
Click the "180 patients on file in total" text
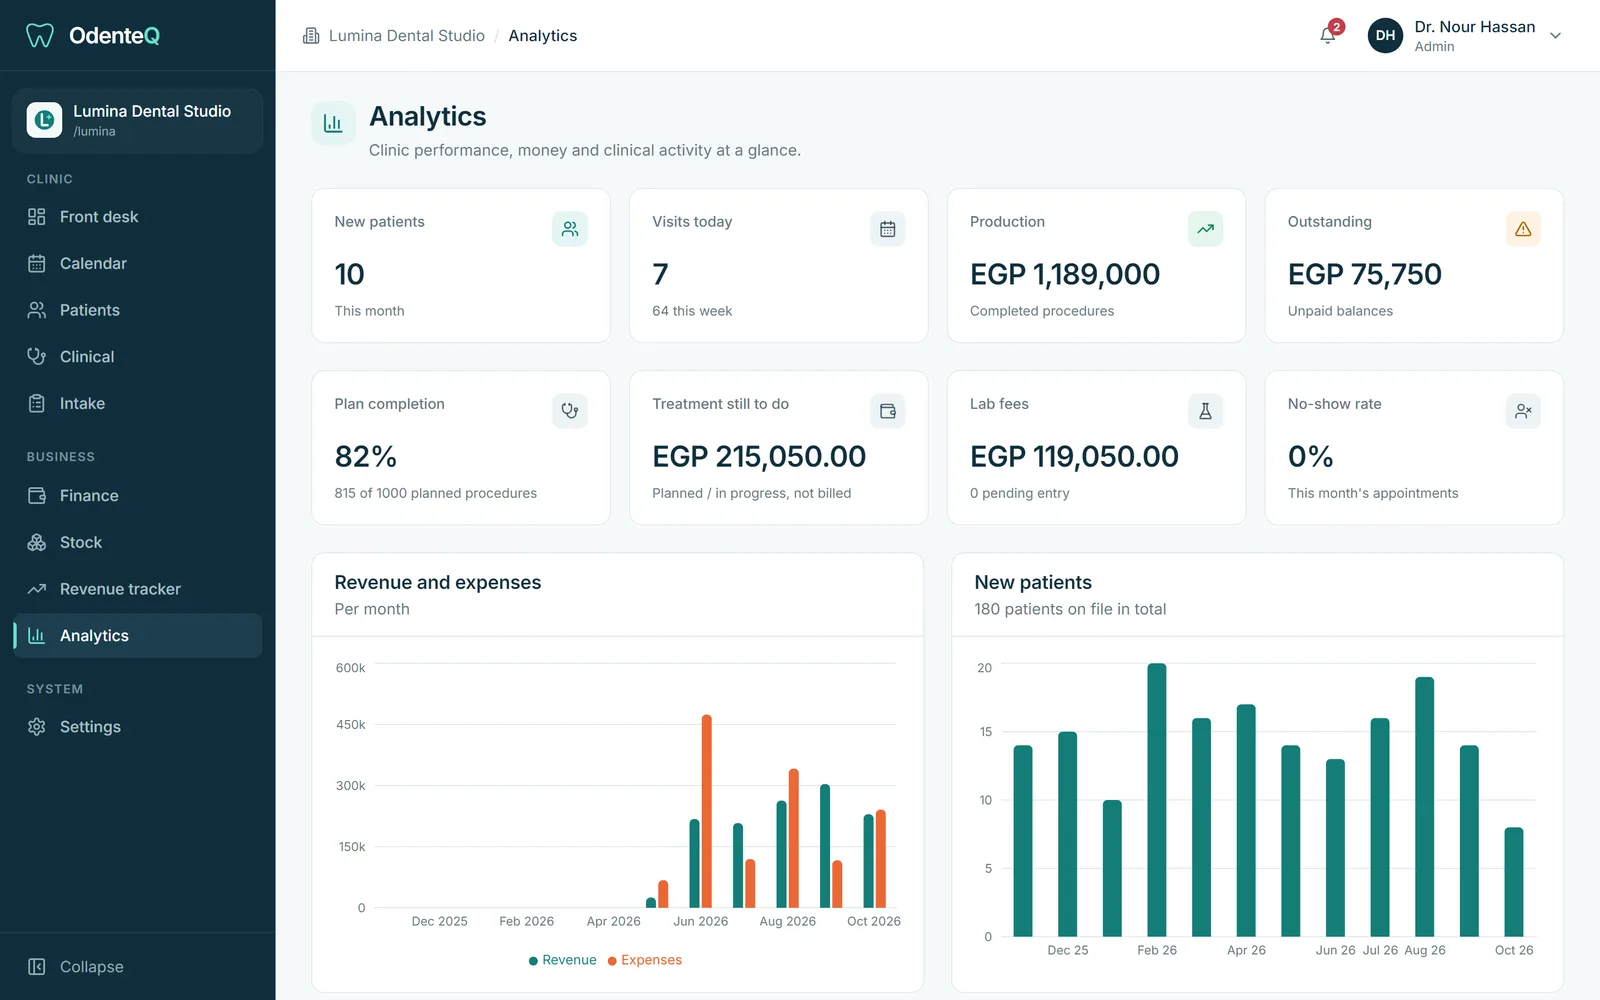1070,609
